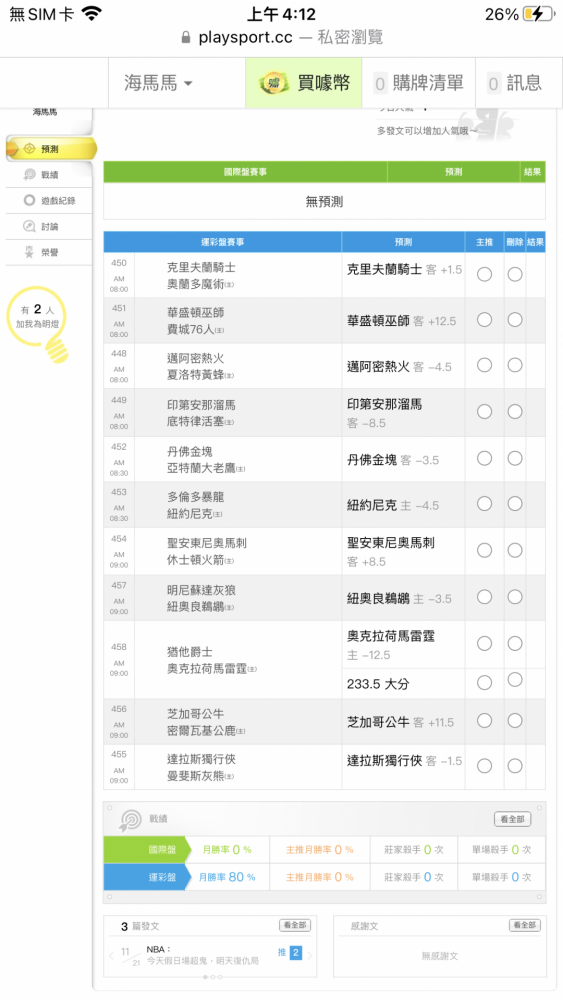
Task: Click the post carousel pagination dots
Action: pyautogui.click(x=212, y=977)
